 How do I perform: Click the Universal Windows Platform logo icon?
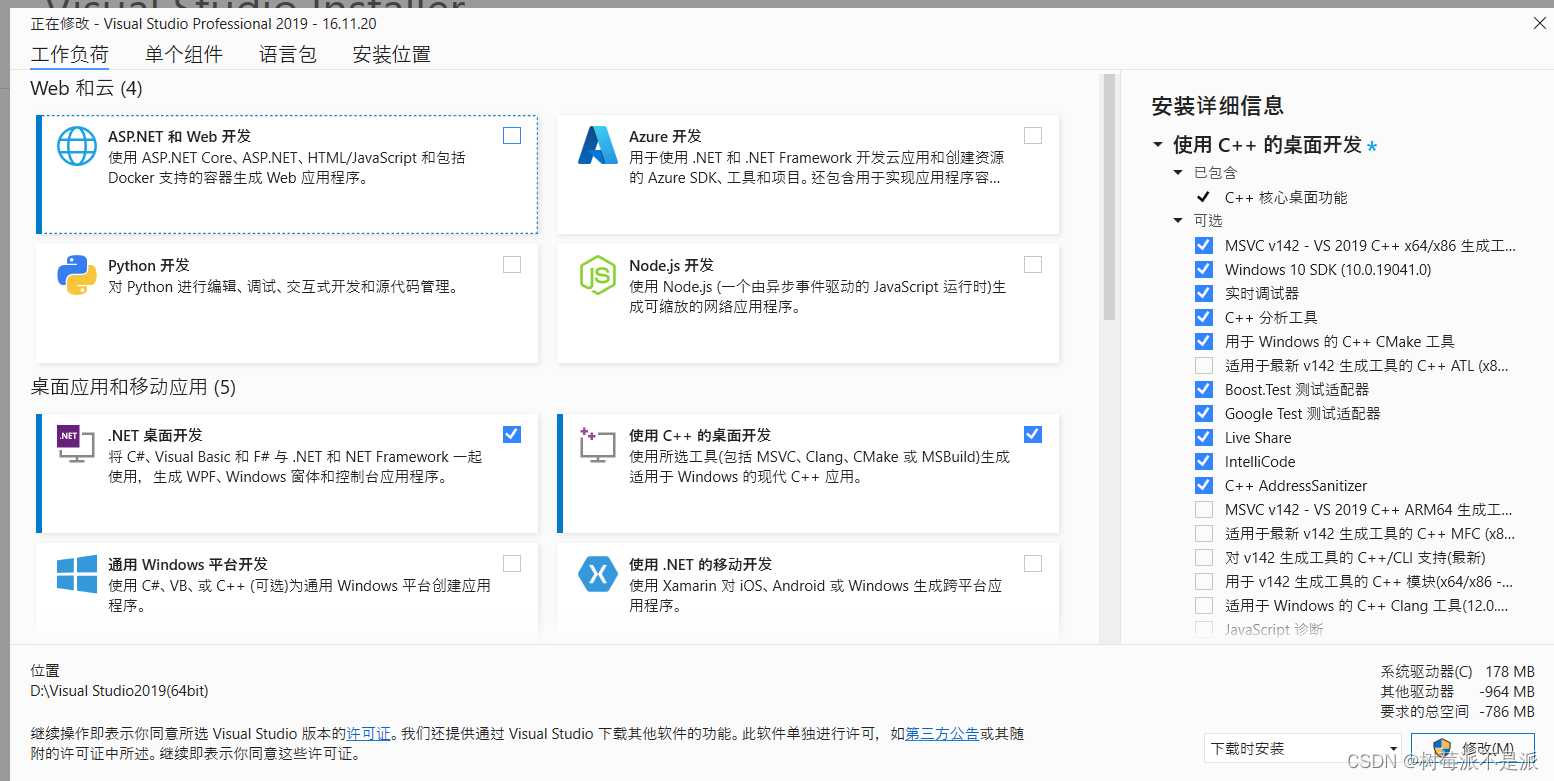coord(77,574)
